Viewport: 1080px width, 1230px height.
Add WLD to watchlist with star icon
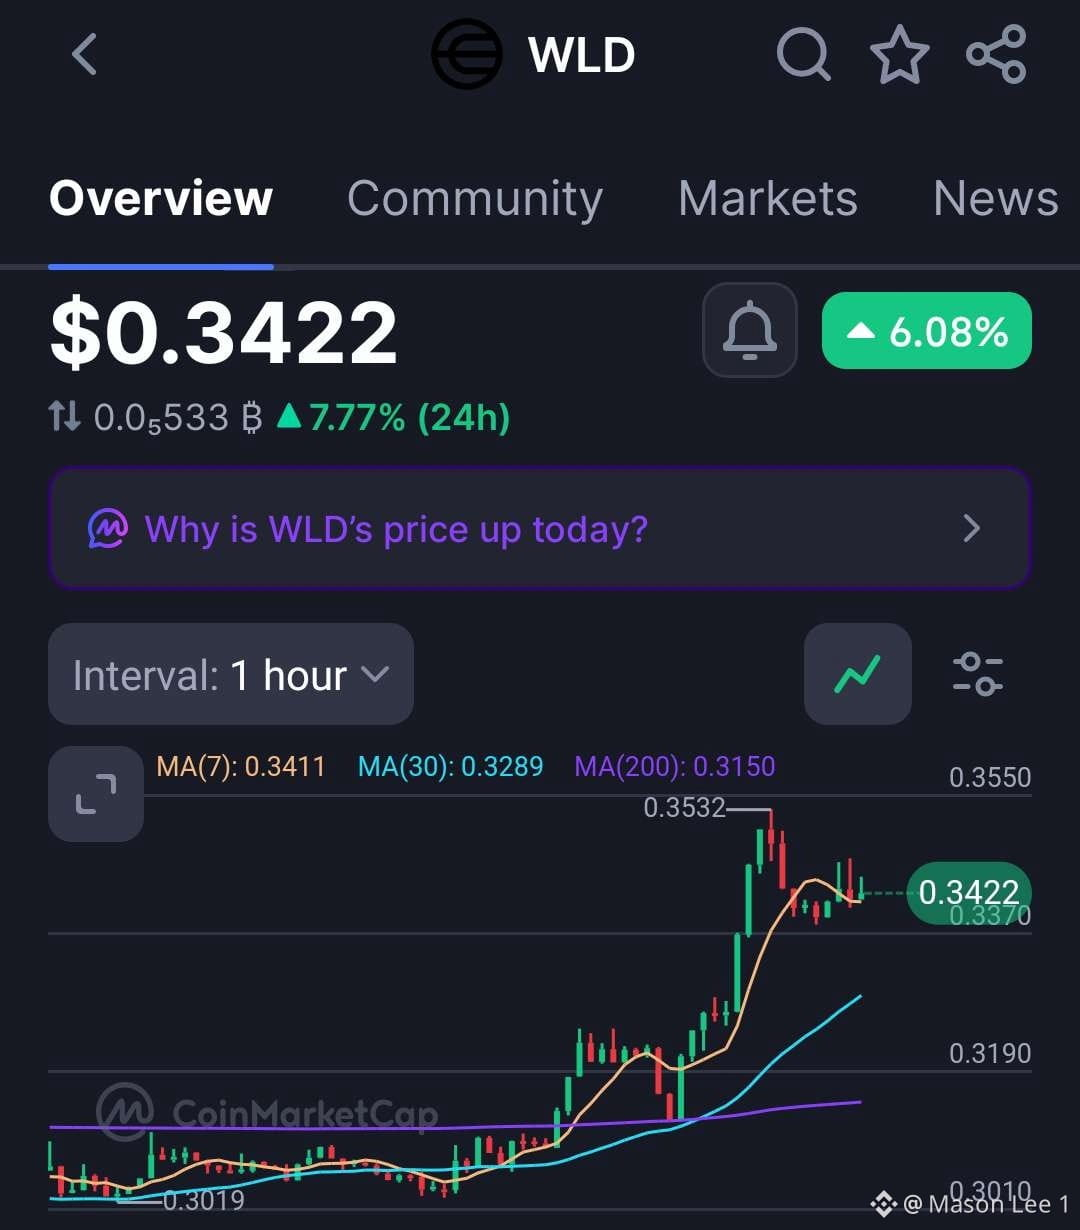click(900, 54)
